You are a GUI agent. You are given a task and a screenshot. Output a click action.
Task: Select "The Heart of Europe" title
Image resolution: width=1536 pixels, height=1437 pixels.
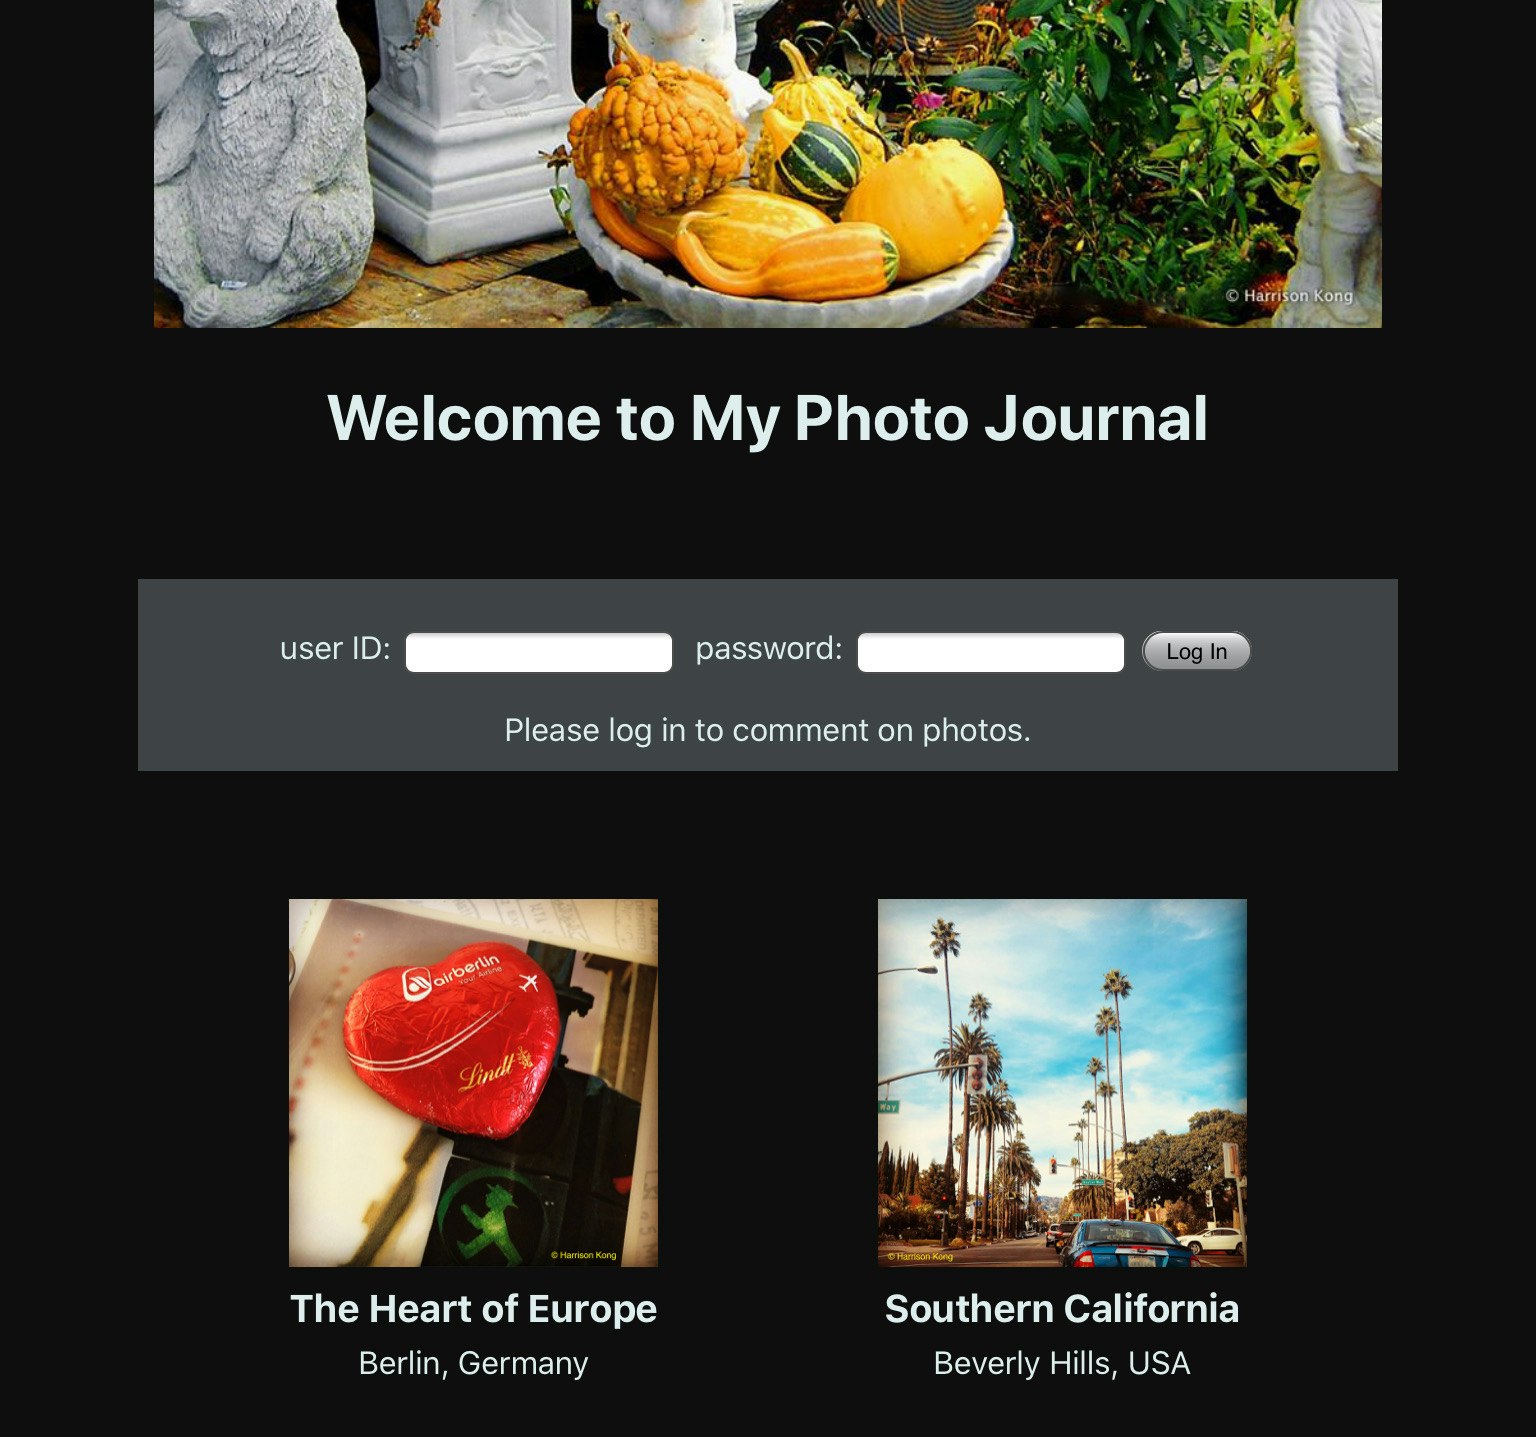[x=473, y=1309]
